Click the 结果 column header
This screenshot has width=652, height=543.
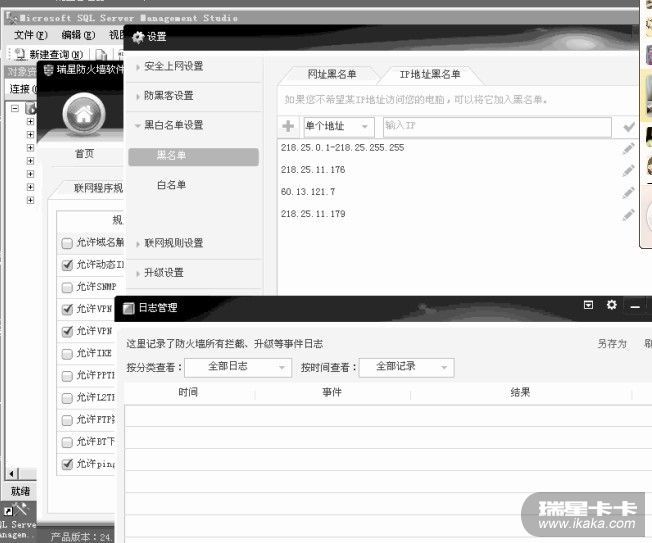coord(520,392)
